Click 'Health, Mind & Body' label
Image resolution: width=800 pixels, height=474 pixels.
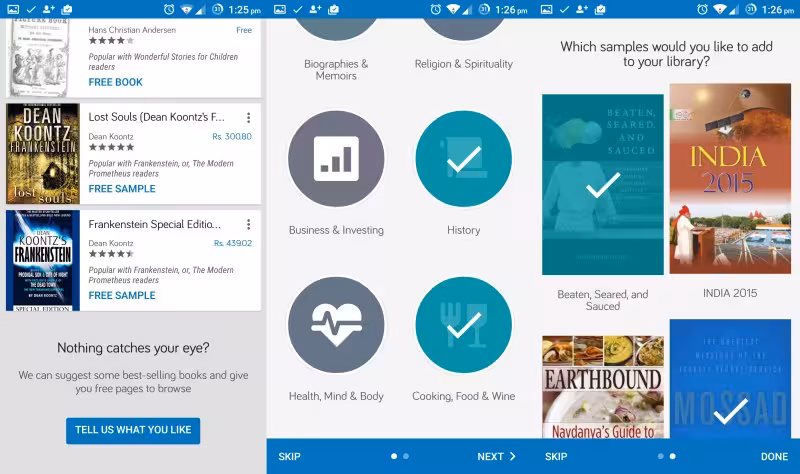[336, 396]
